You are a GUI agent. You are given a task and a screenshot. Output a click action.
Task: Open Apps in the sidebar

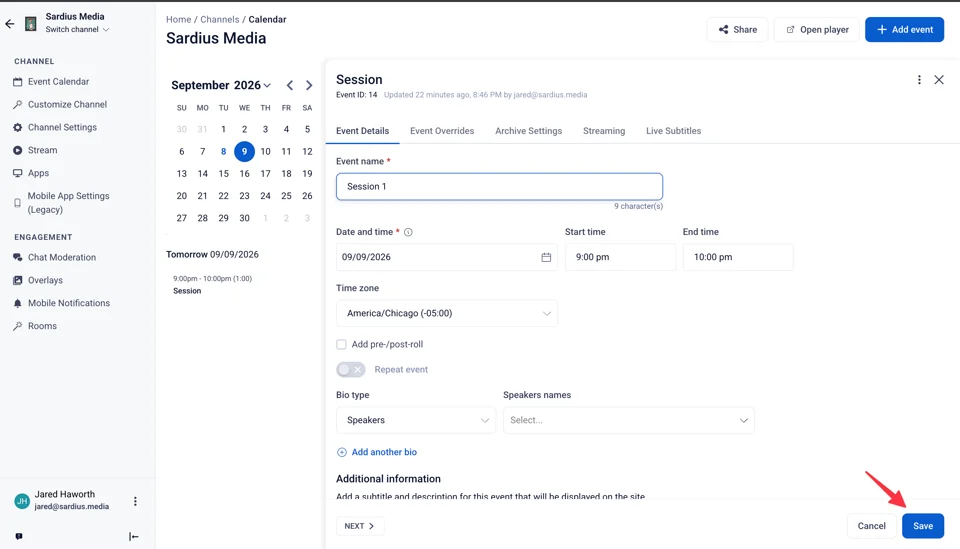coord(38,173)
